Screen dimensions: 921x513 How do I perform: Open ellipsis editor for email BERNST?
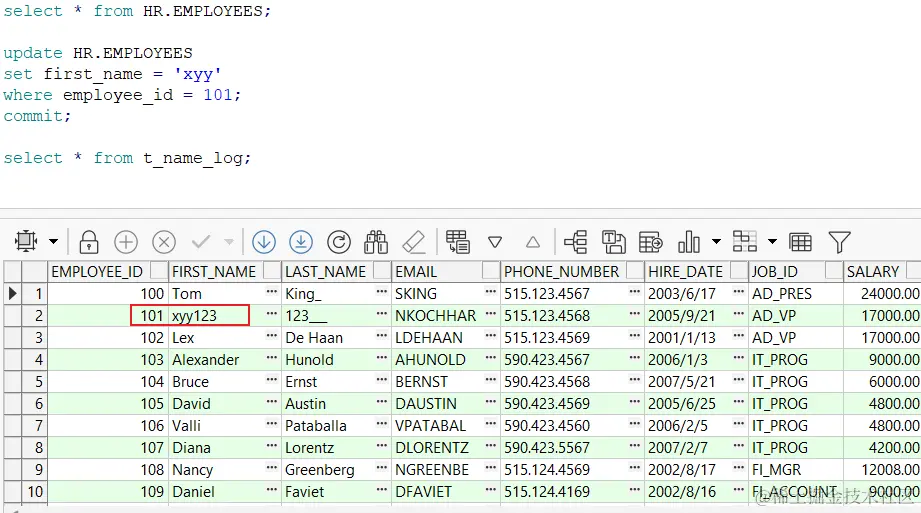tap(490, 380)
